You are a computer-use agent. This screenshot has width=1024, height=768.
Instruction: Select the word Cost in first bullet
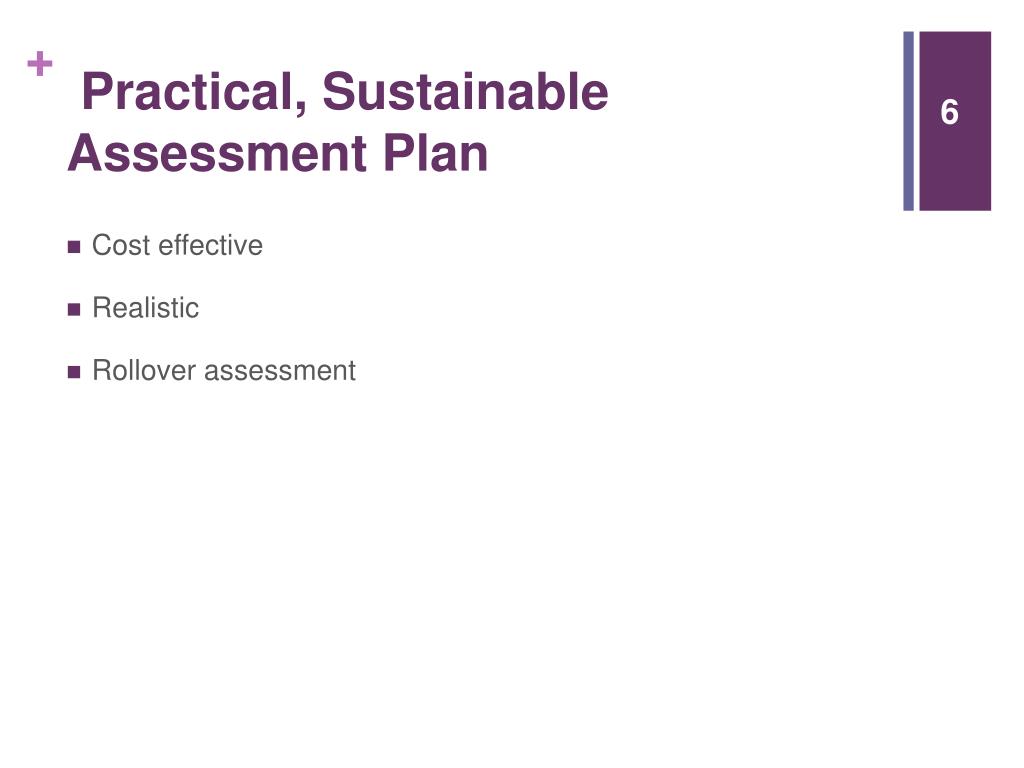point(121,246)
